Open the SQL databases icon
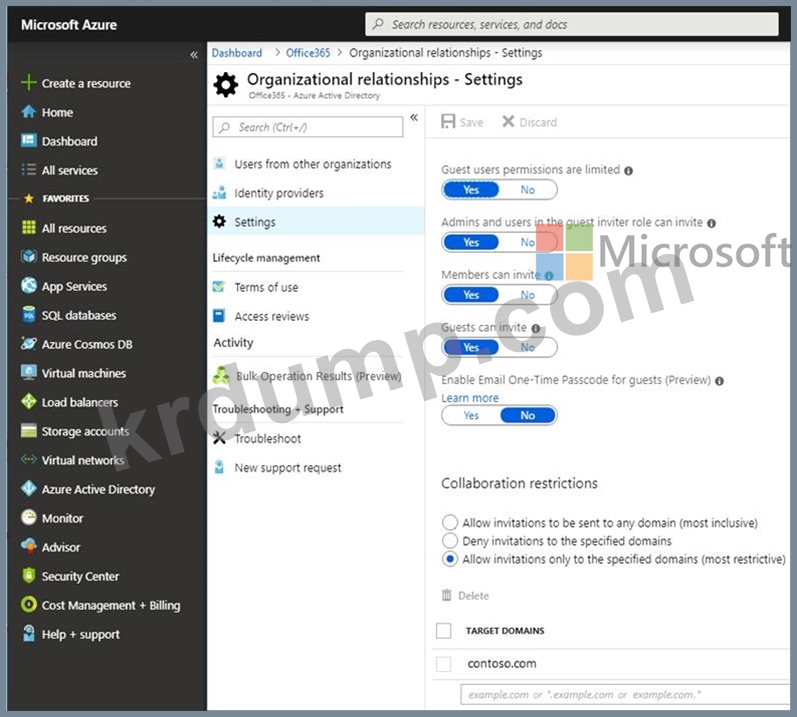This screenshot has height=717, width=797. click(28, 315)
